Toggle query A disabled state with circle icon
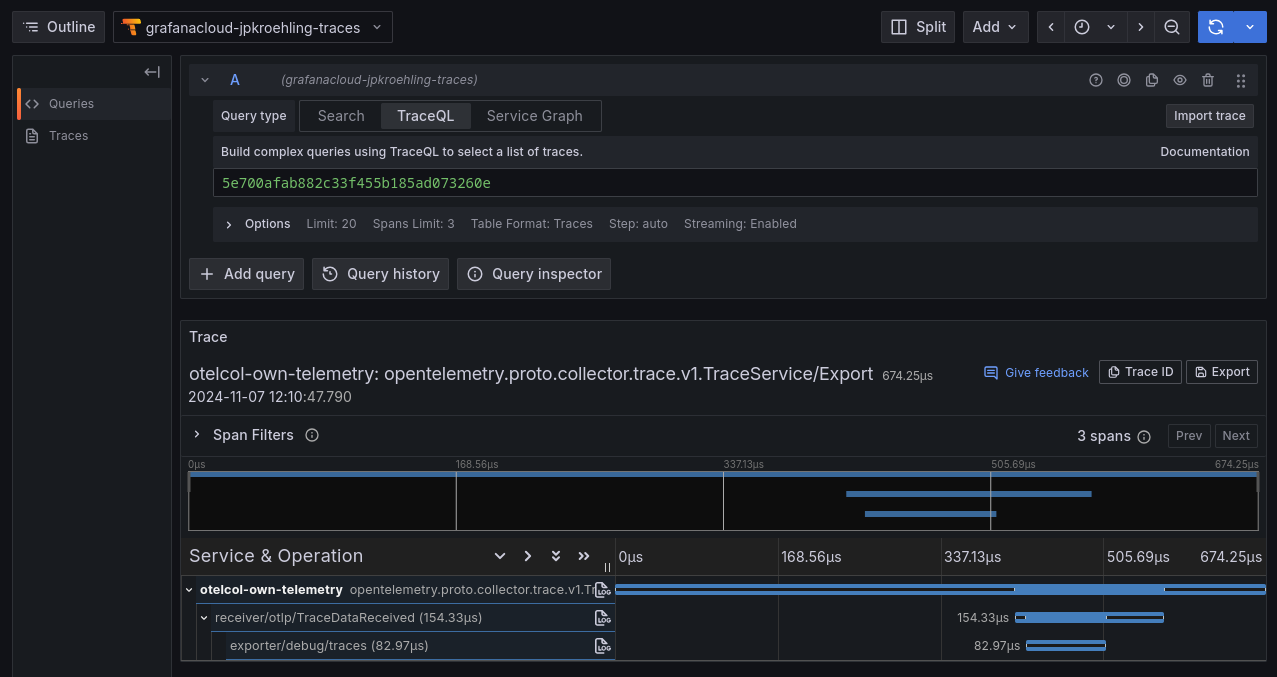1277x677 pixels. 1124,80
